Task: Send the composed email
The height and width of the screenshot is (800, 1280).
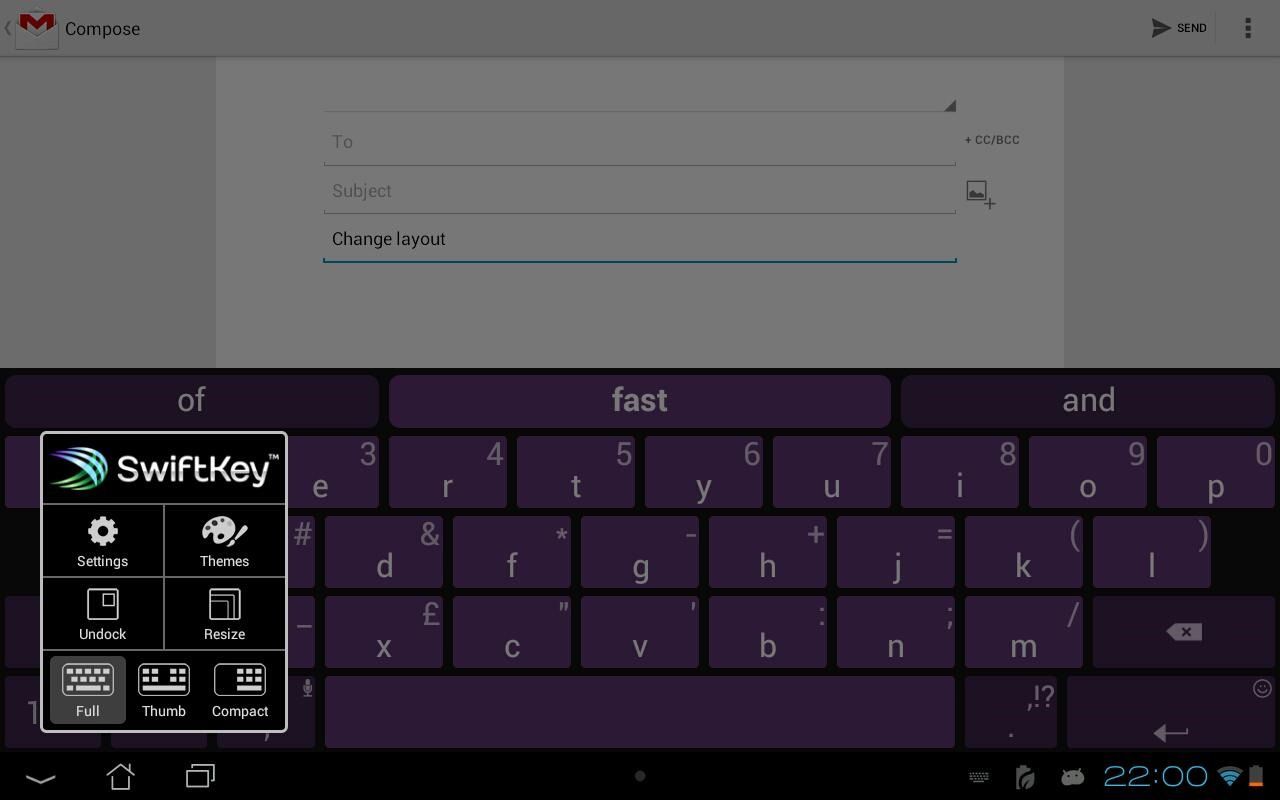Action: (x=1178, y=28)
